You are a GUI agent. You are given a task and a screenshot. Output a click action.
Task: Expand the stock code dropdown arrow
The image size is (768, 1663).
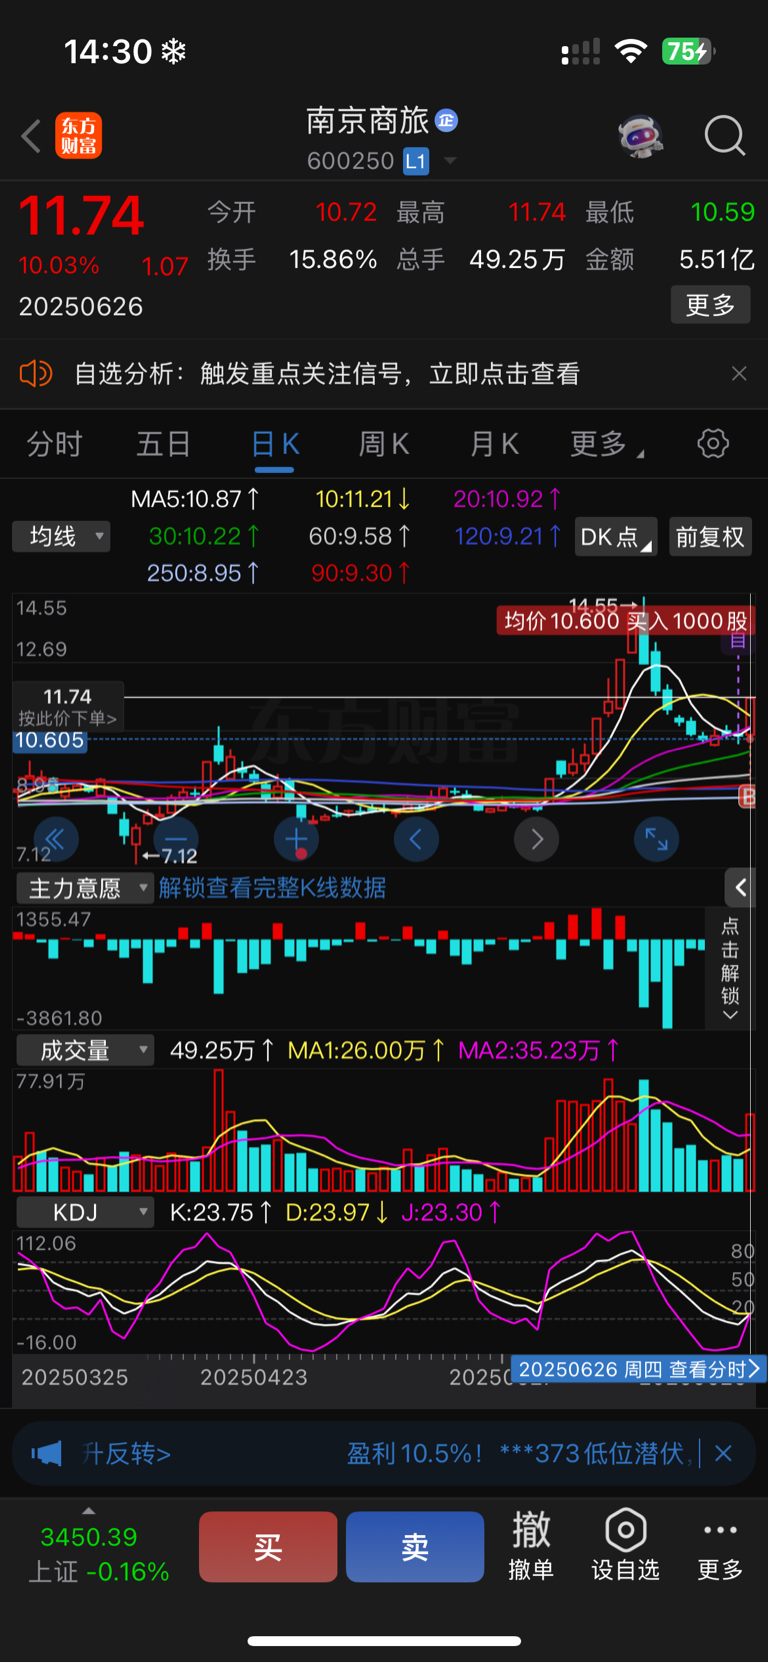(450, 161)
